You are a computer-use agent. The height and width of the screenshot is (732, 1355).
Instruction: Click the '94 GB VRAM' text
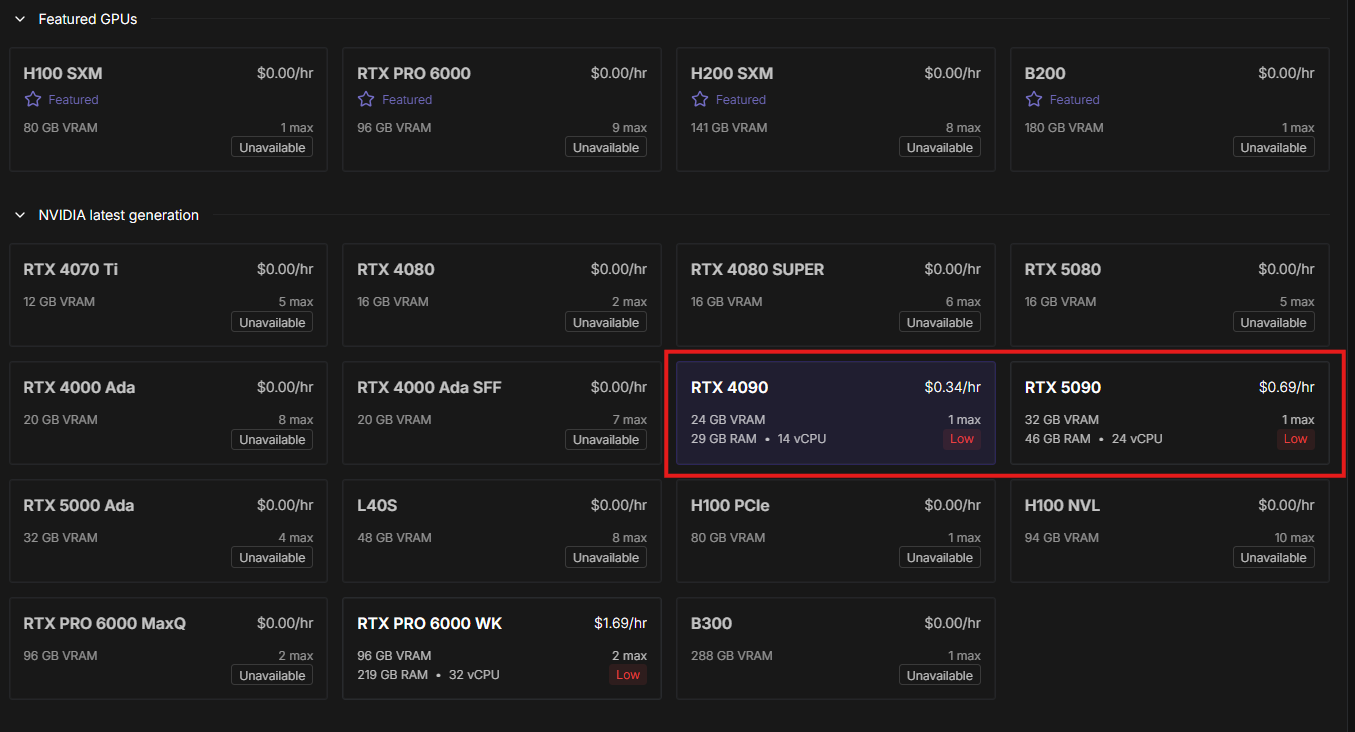pos(1062,537)
